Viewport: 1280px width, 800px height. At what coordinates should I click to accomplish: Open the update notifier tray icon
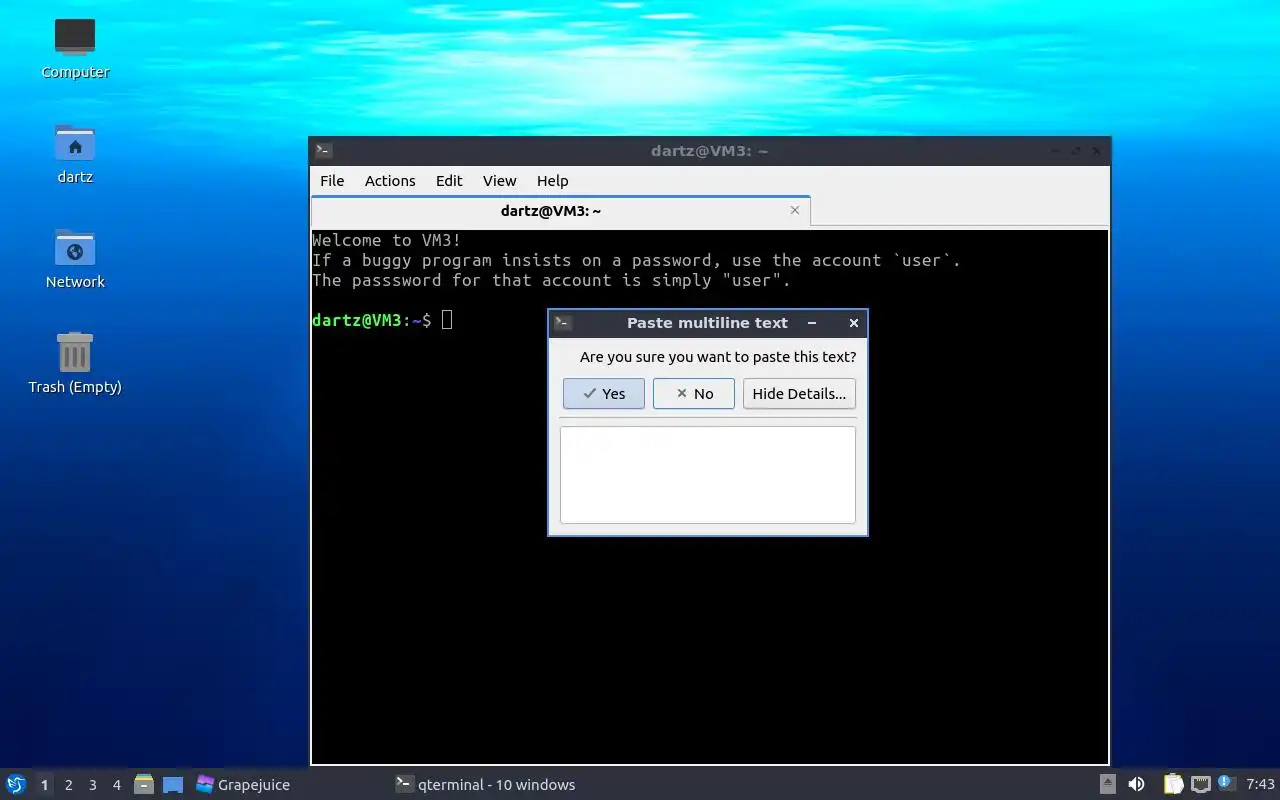coord(1227,784)
